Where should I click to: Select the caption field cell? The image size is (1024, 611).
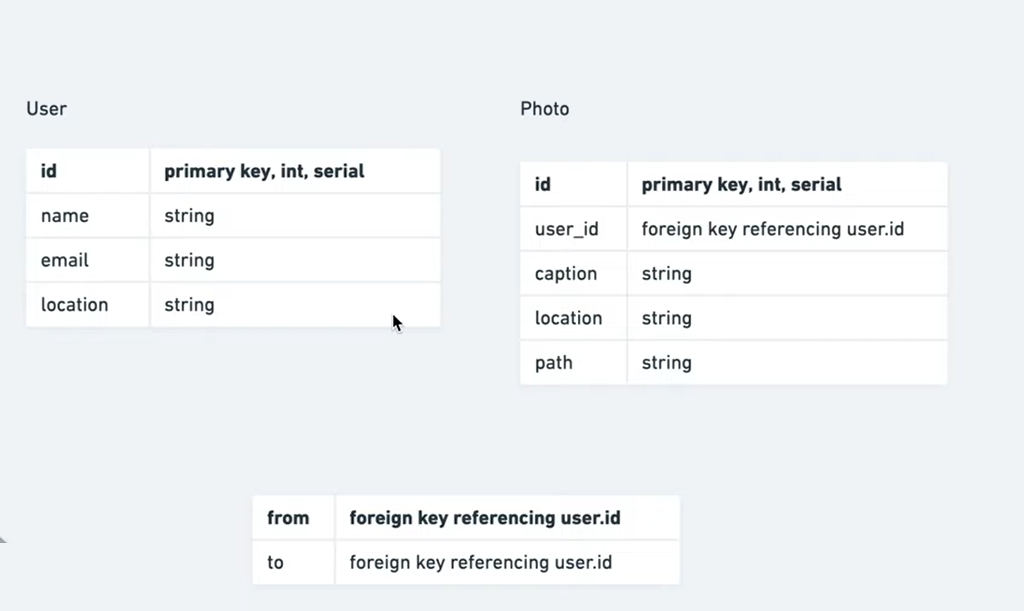pos(573,274)
